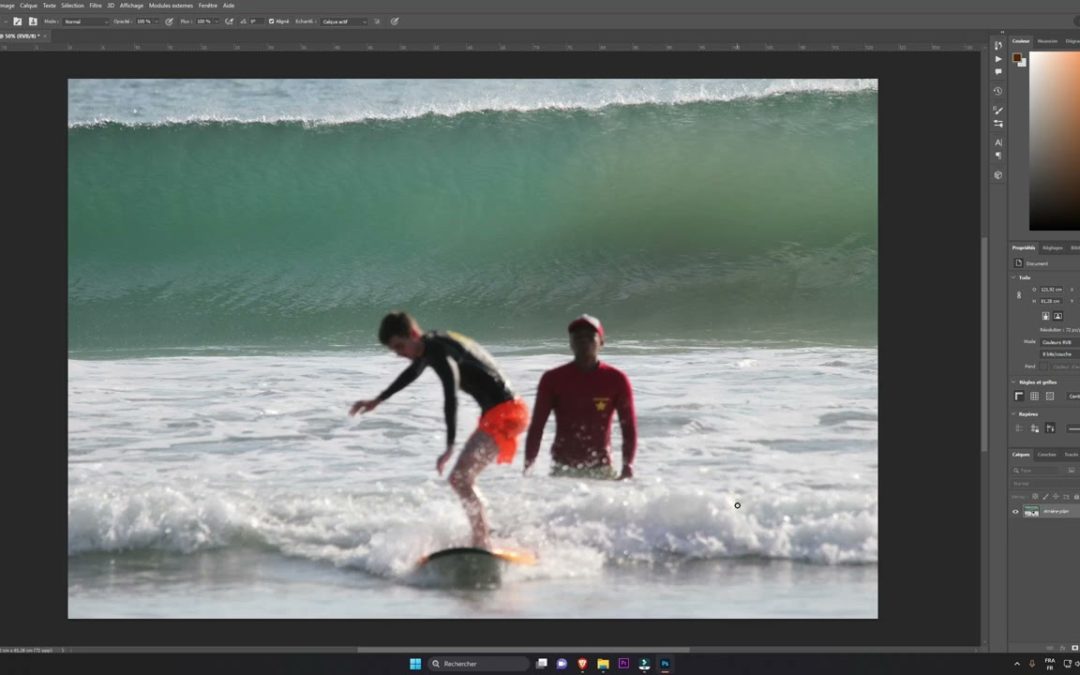
Task: Toggle the Aligné checkbox
Action: [271, 21]
